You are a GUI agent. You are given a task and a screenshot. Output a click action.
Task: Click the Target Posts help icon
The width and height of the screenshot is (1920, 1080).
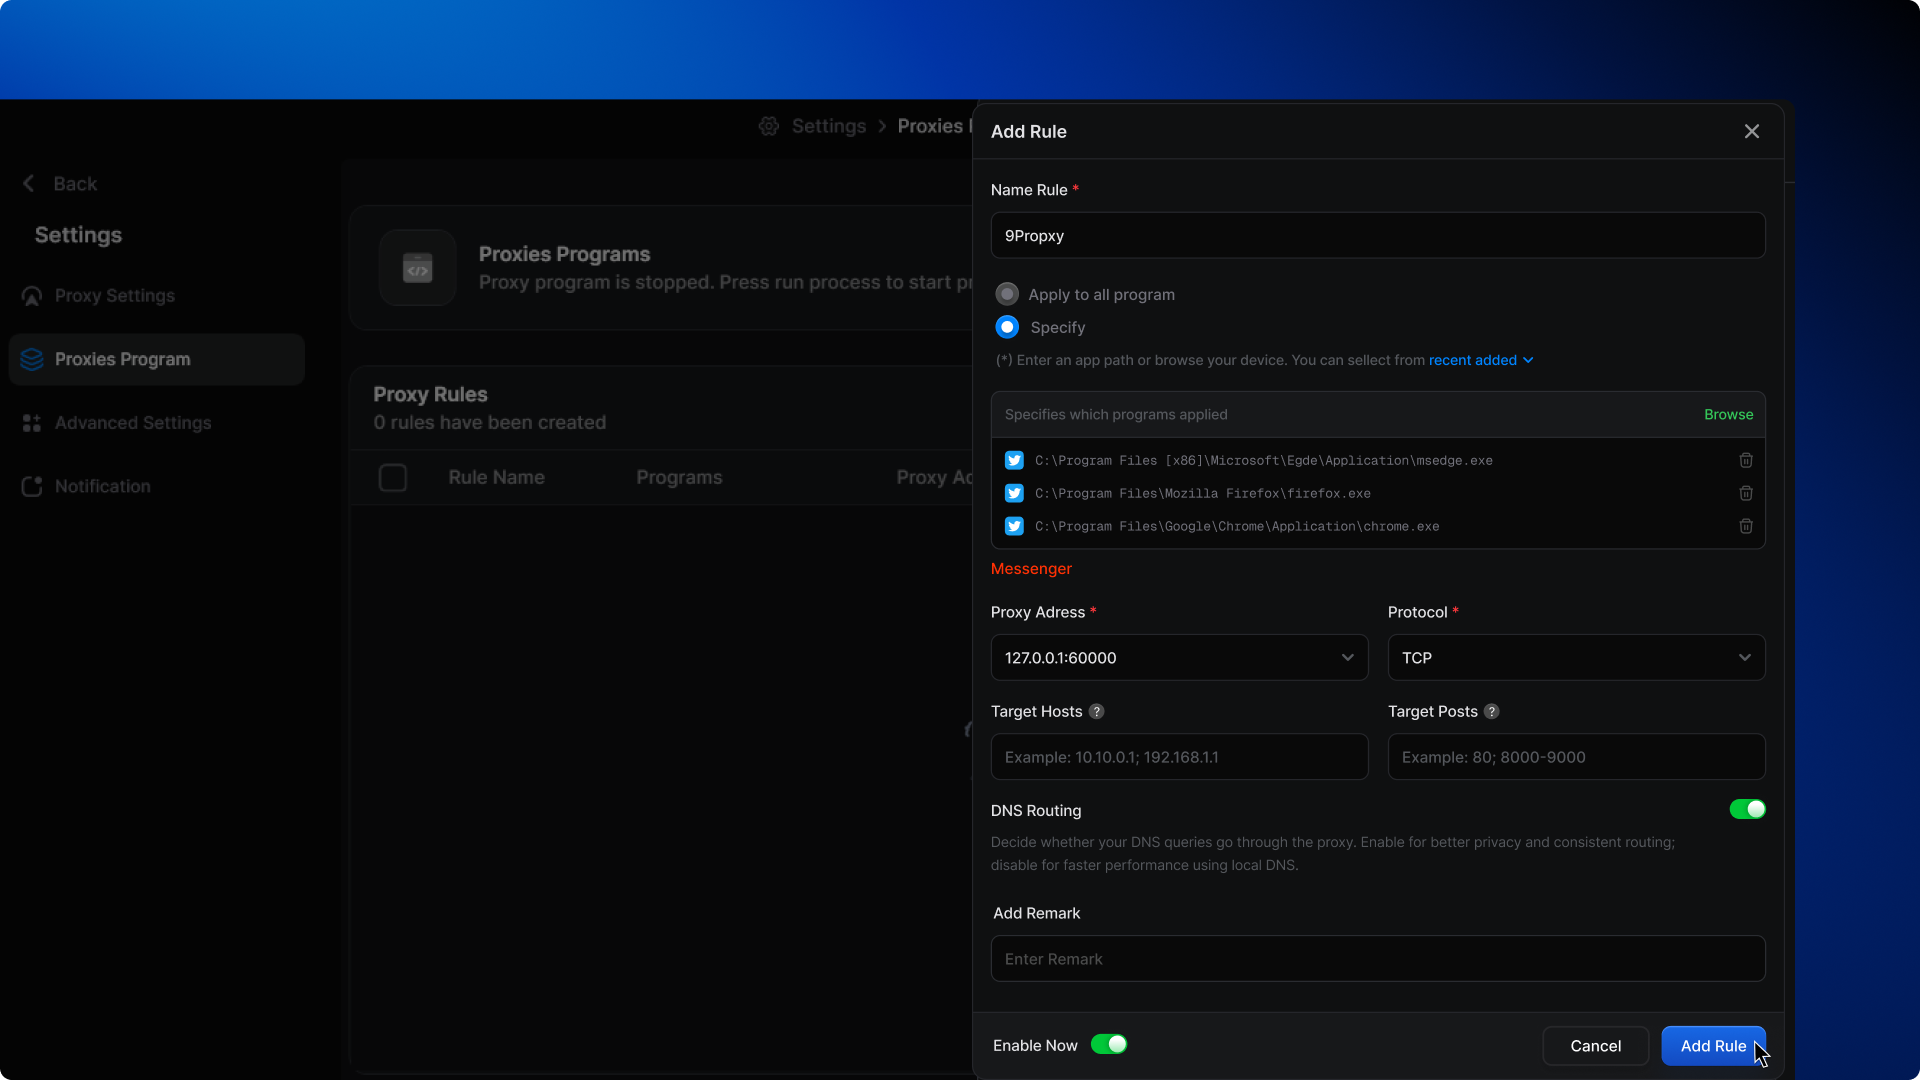(x=1491, y=711)
